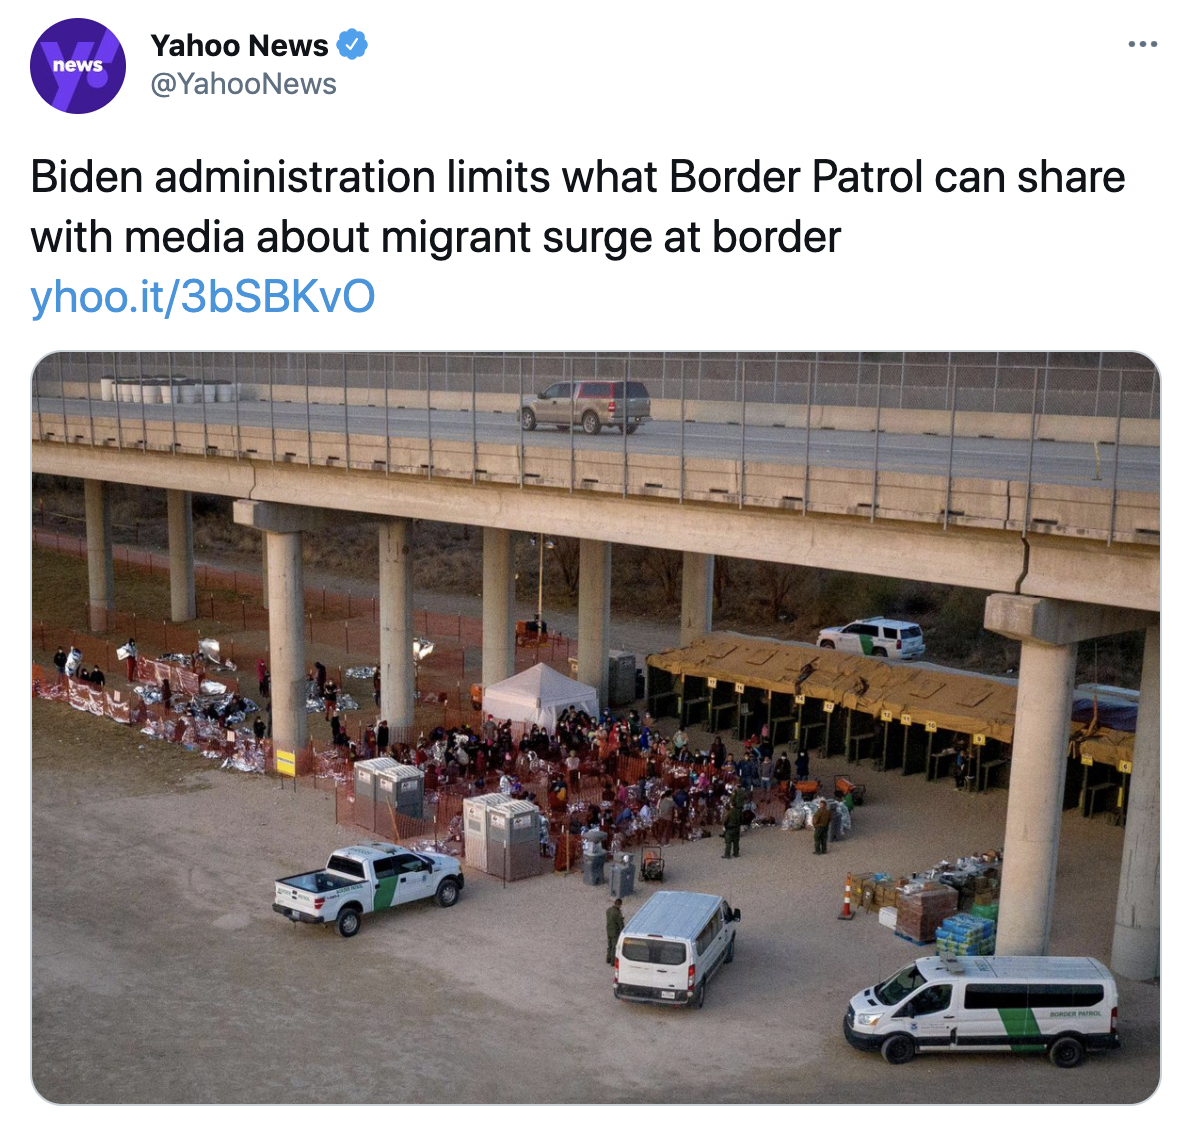Open the tweet's three-dot more options menu
Image resolution: width=1194 pixels, height=1138 pixels.
1142,44
